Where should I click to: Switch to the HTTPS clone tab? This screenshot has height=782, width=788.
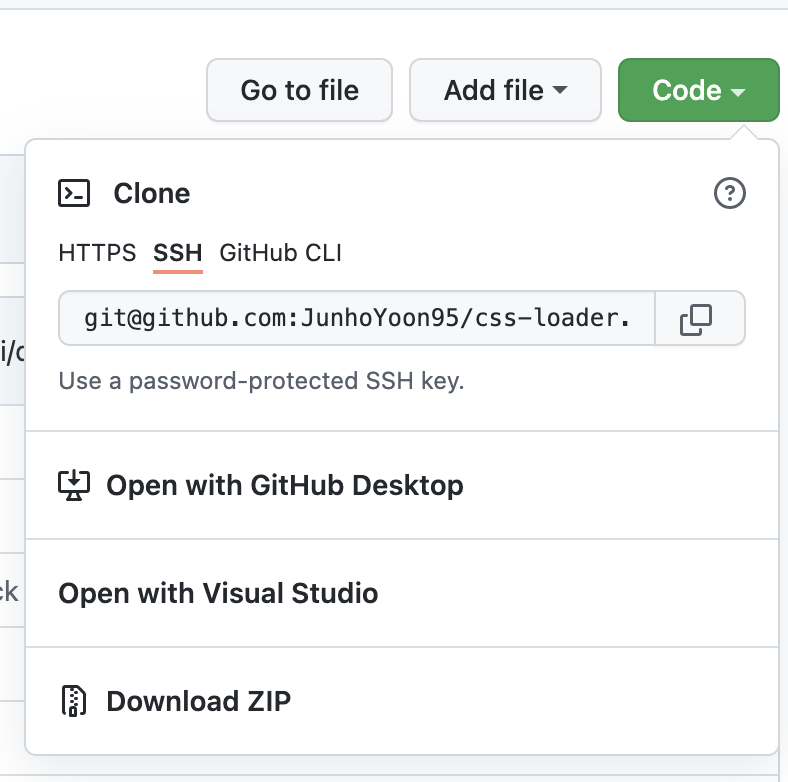[97, 253]
